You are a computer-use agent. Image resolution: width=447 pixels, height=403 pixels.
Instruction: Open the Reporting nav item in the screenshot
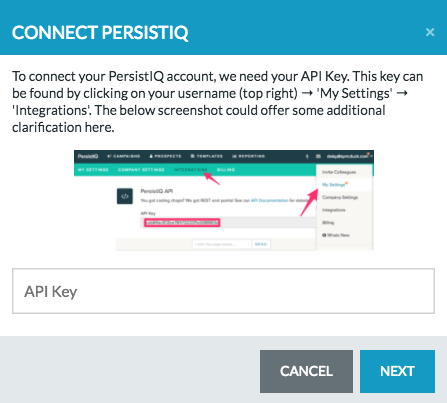tap(249, 156)
